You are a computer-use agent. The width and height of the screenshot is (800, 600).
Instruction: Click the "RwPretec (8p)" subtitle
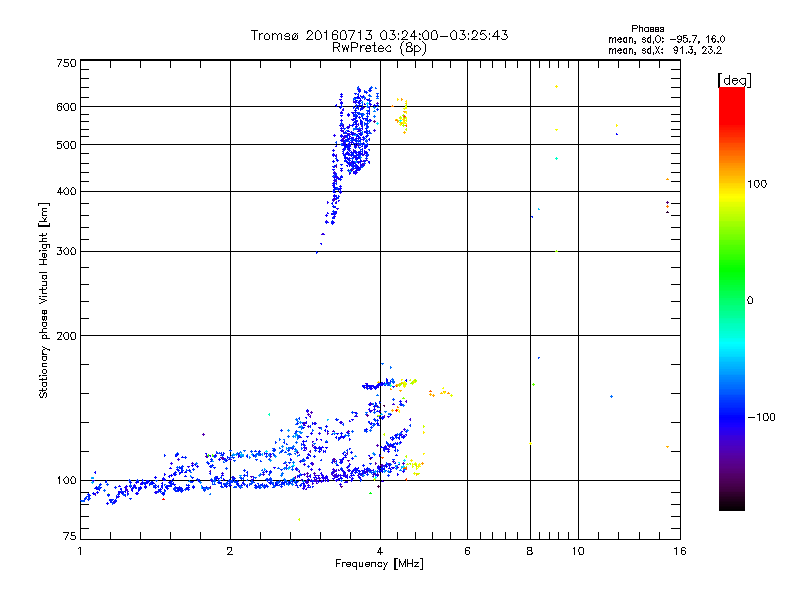tap(380, 48)
